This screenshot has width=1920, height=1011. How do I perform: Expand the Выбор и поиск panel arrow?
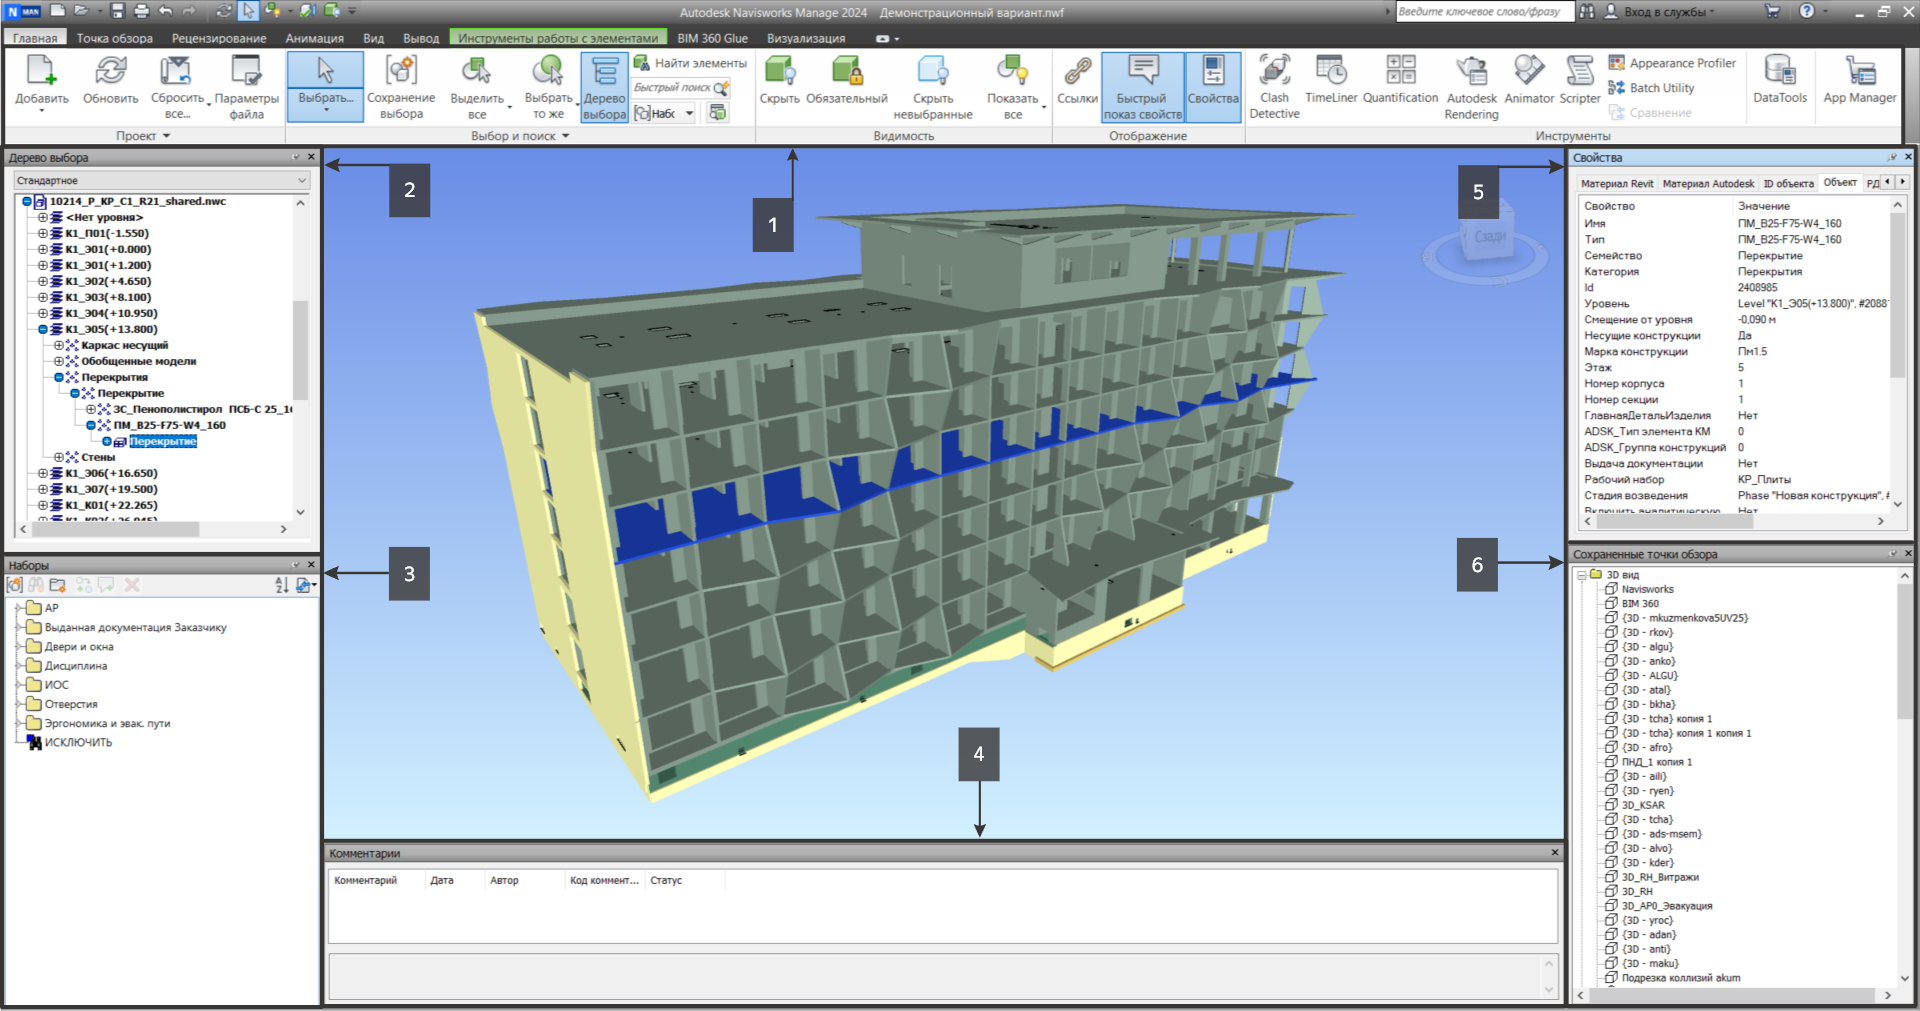tap(565, 136)
